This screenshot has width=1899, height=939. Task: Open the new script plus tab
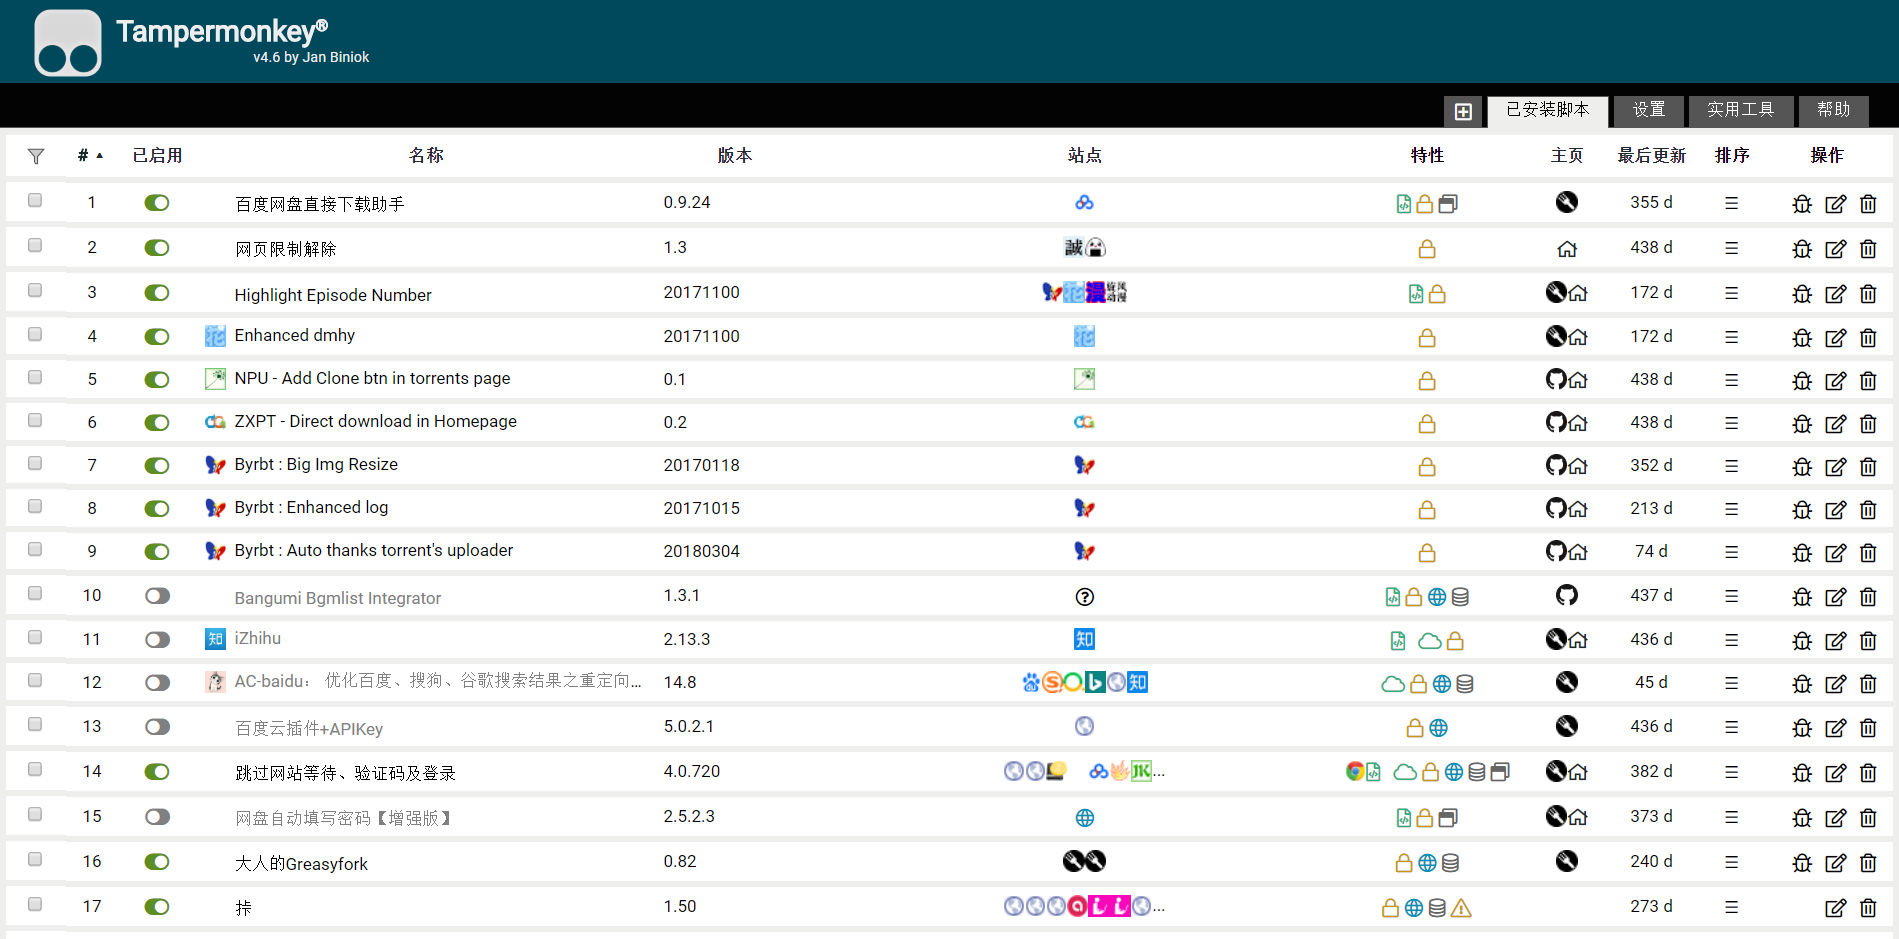point(1463,111)
